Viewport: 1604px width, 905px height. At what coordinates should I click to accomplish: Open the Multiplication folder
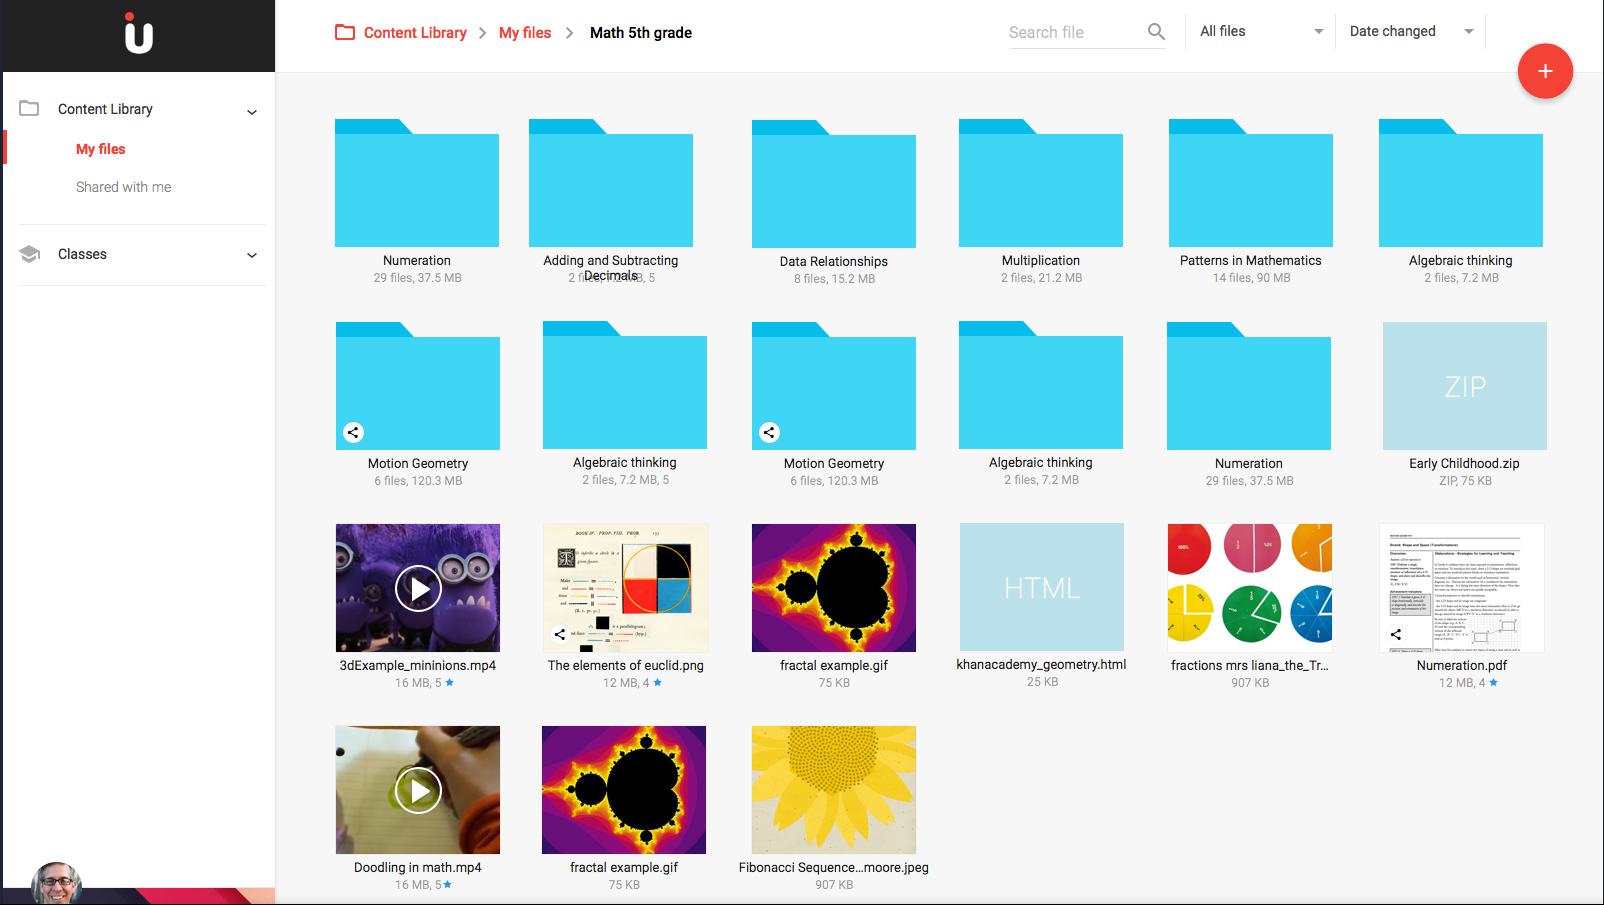(x=1041, y=183)
